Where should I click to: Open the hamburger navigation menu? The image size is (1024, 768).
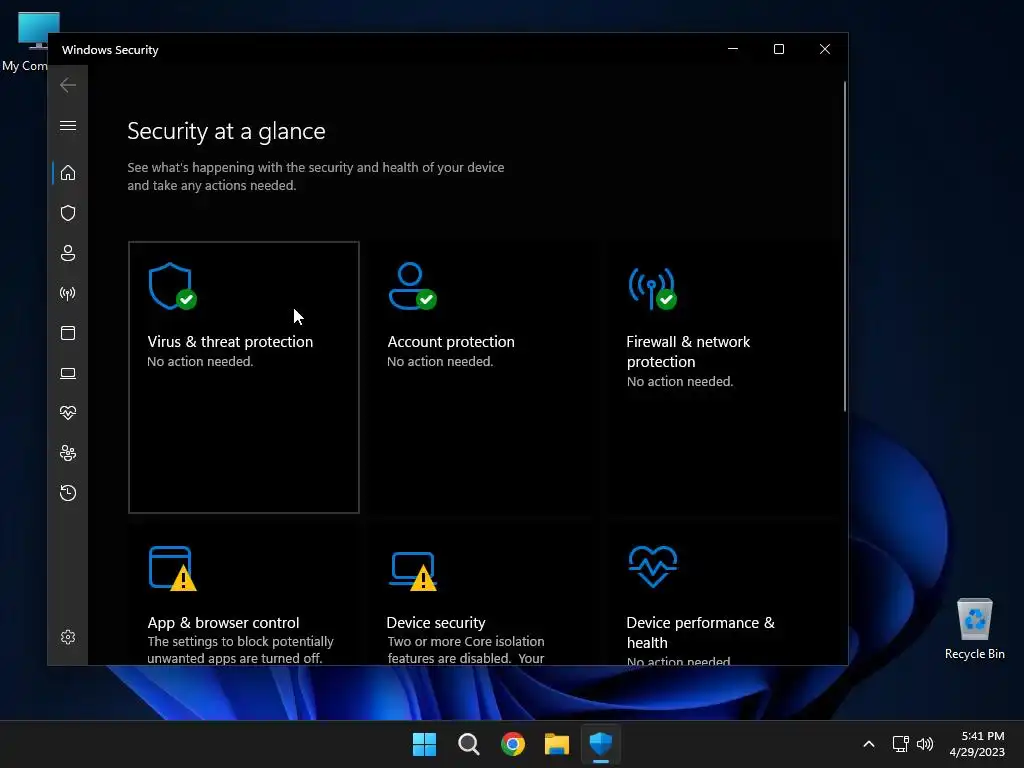(x=68, y=125)
